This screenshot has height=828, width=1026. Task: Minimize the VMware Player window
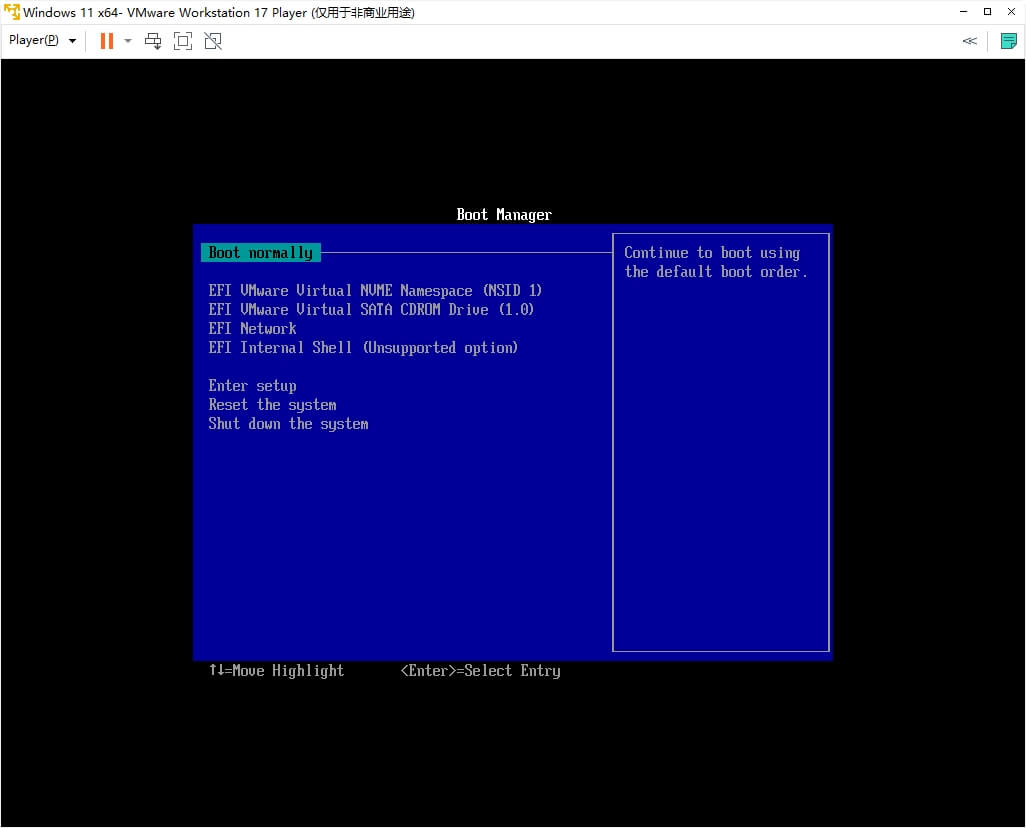[962, 12]
